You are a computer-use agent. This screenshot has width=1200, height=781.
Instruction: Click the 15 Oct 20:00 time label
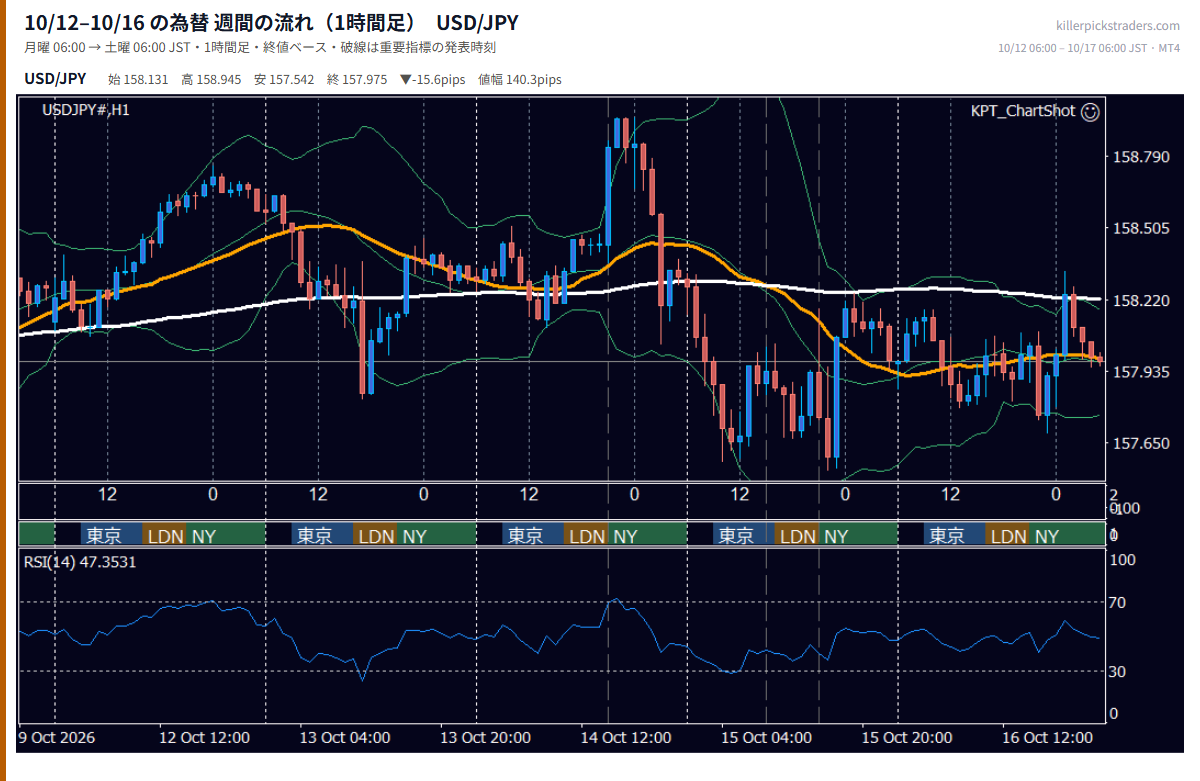906,737
